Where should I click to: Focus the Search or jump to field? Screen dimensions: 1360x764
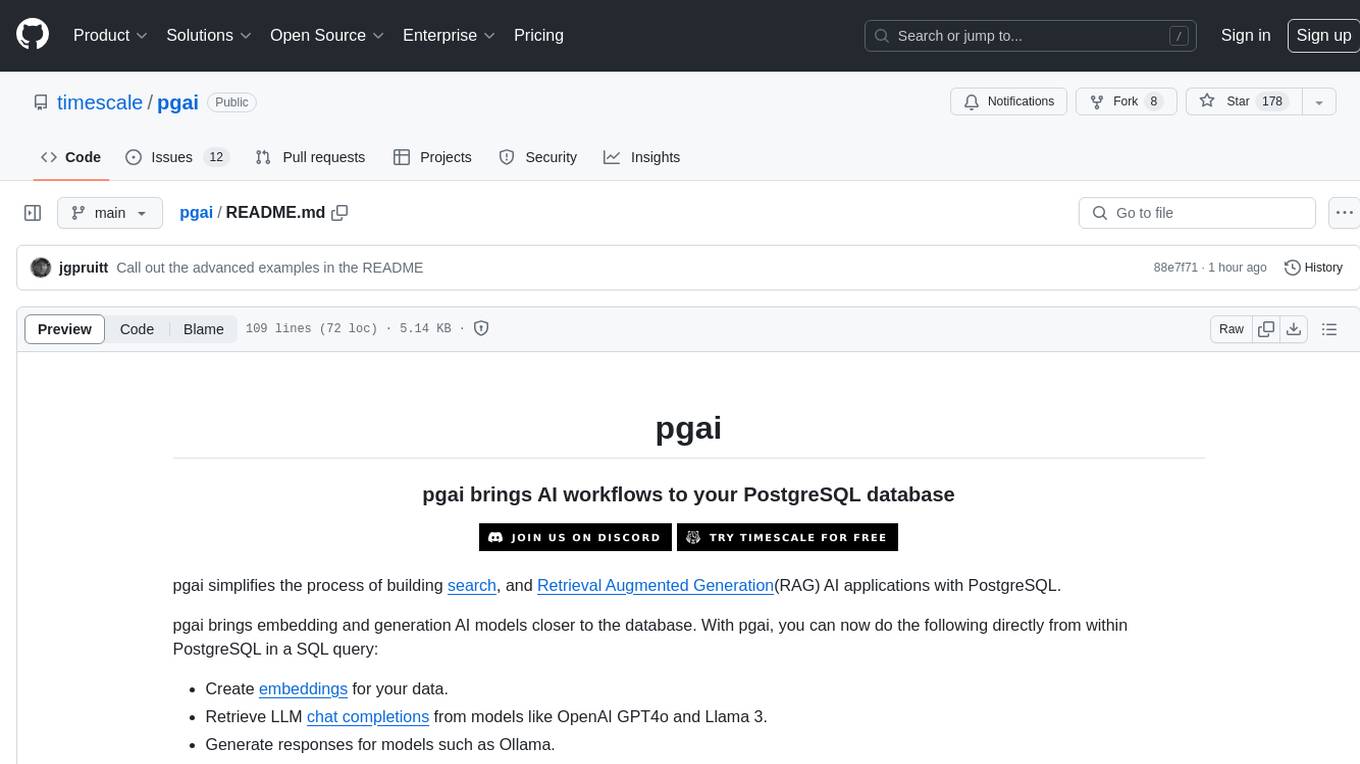tap(1030, 35)
